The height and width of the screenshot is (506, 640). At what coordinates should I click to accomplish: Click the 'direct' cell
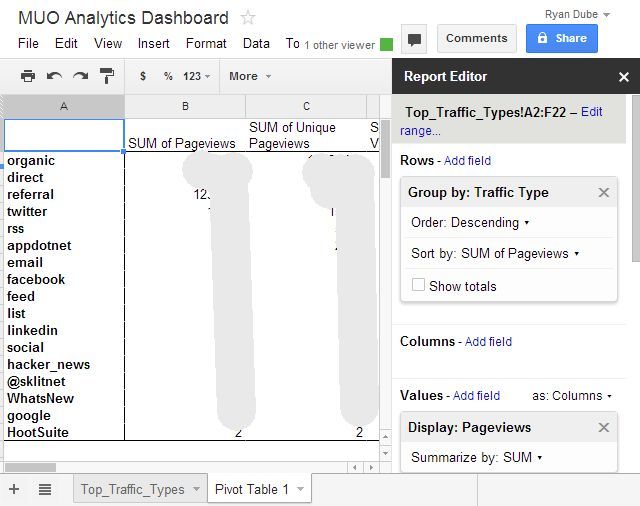tap(64, 178)
